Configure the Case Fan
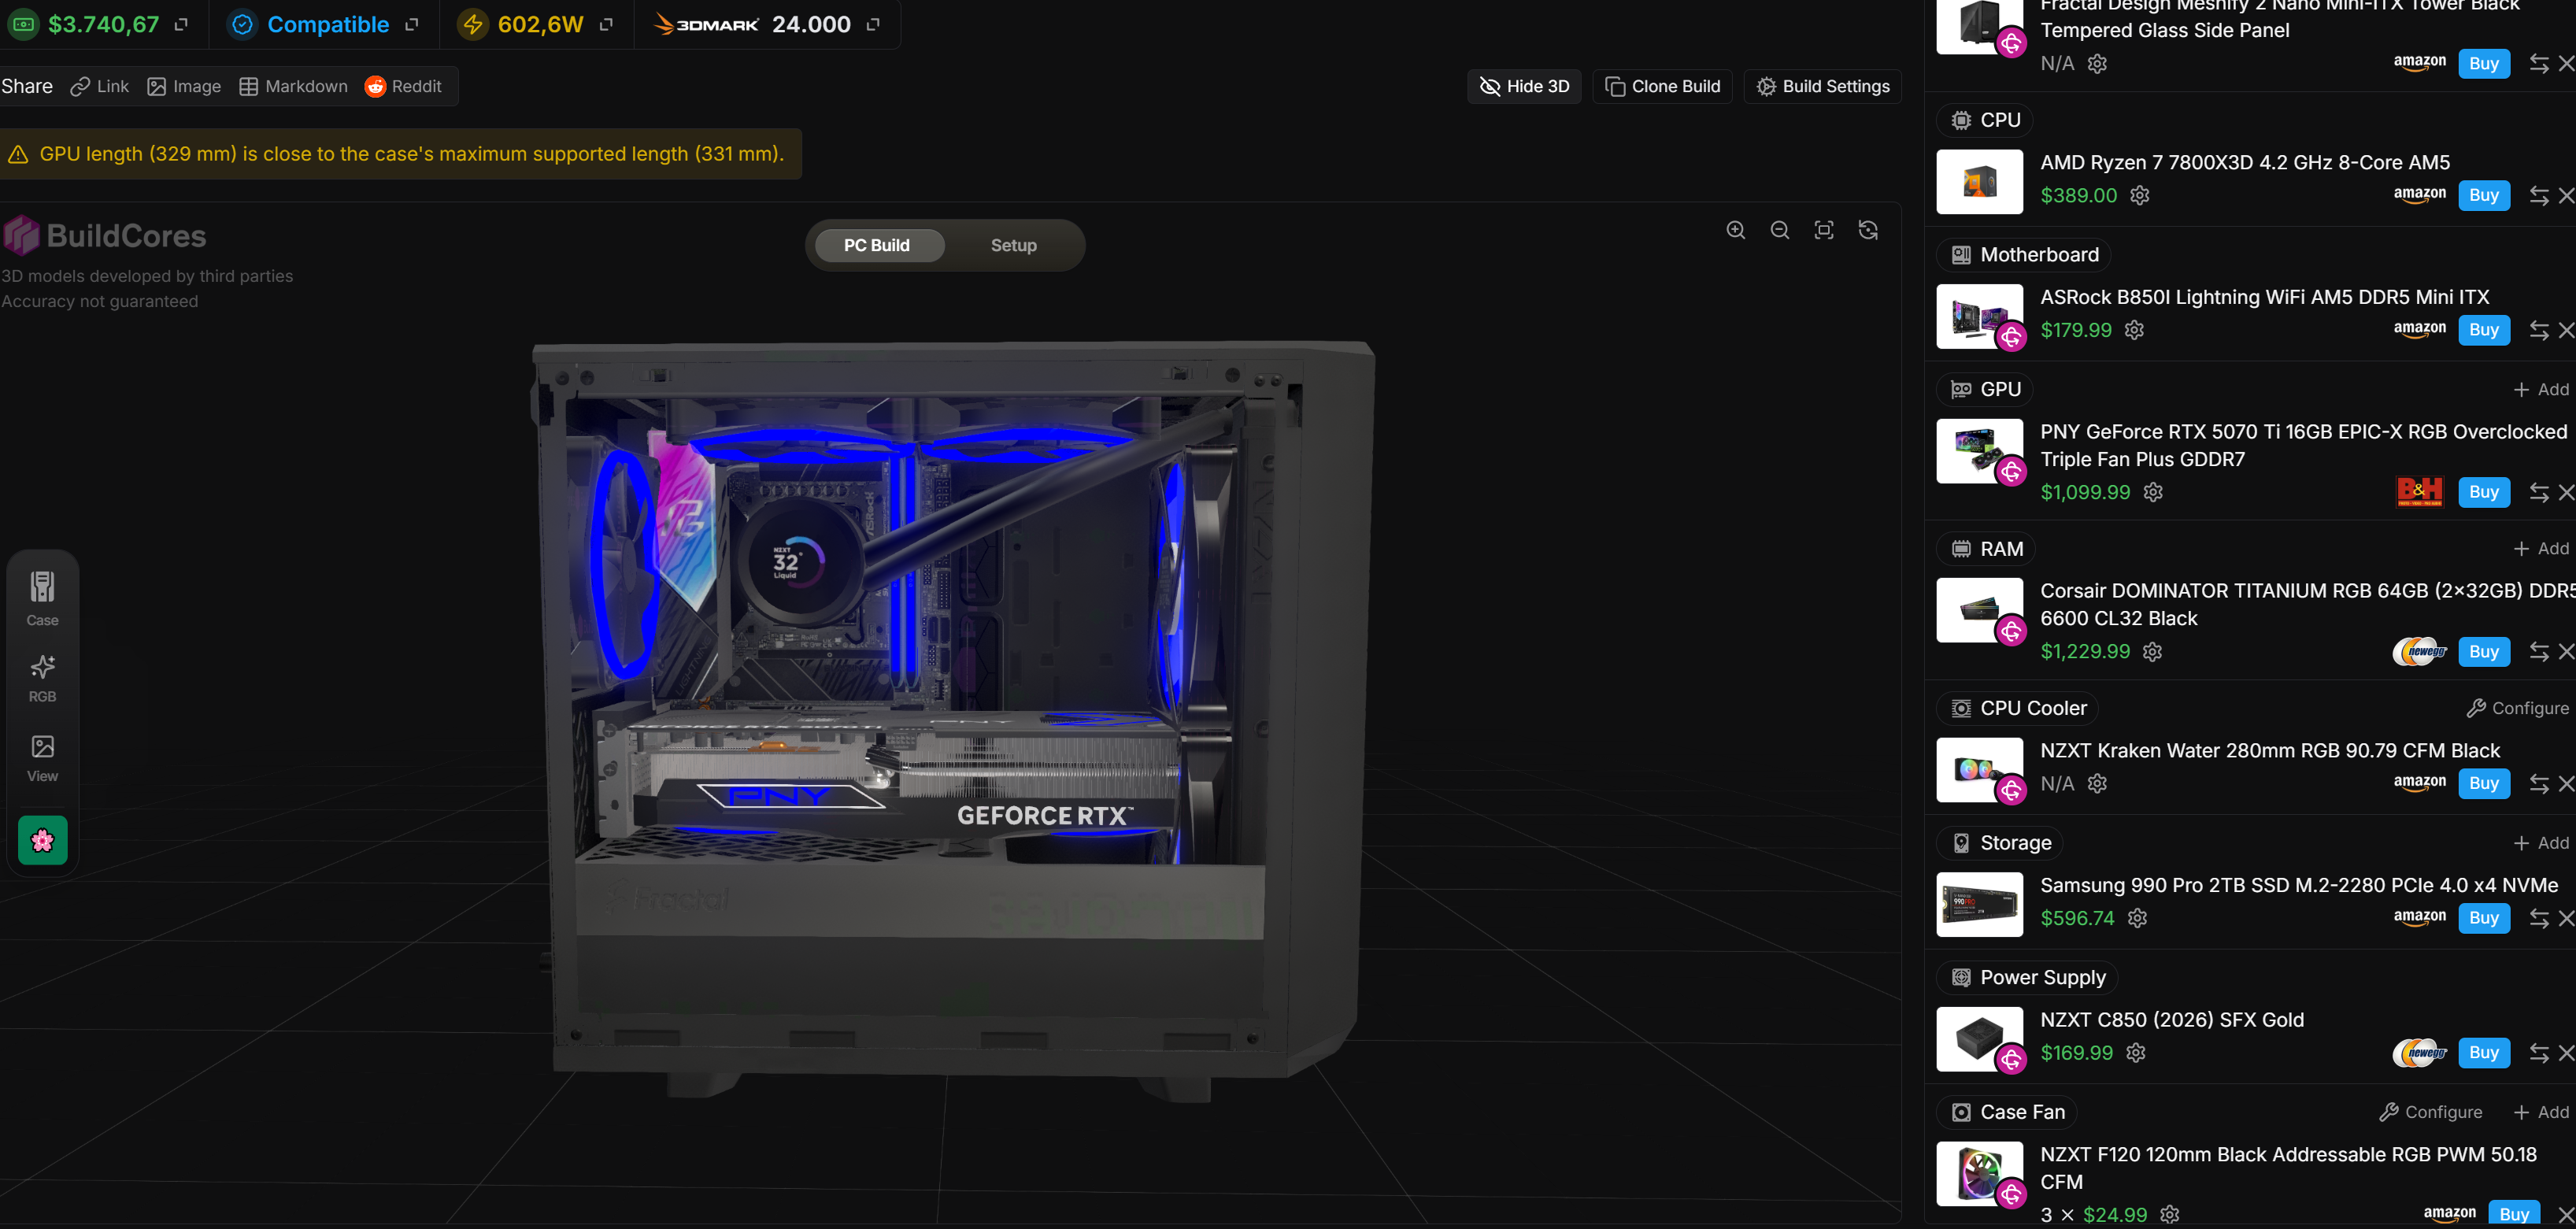This screenshot has width=2576, height=1229. pos(2430,1112)
